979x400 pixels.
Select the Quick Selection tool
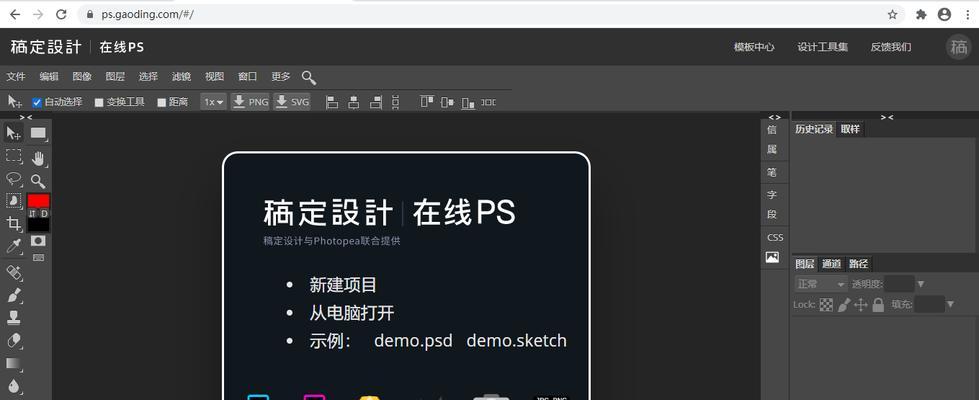click(14, 201)
